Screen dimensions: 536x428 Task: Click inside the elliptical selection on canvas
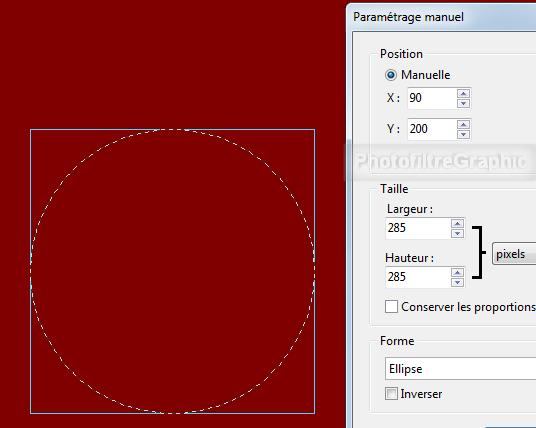[173, 271]
